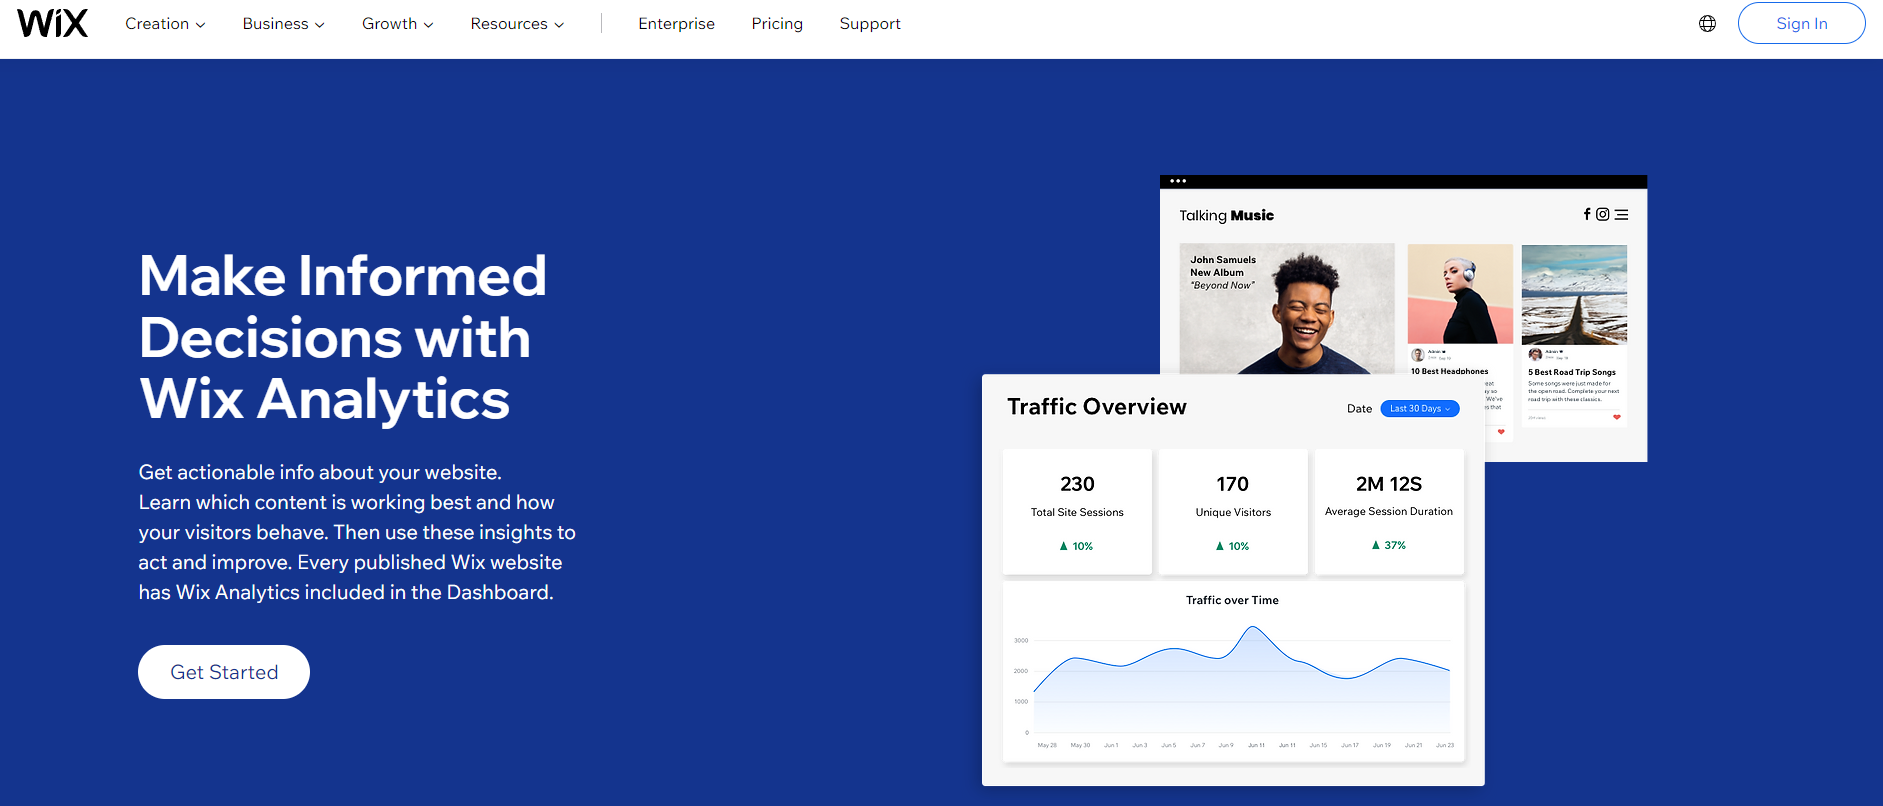Click the heart icon on 5 Best Road Trip Songs
Viewport: 1883px width, 806px height.
click(1616, 417)
